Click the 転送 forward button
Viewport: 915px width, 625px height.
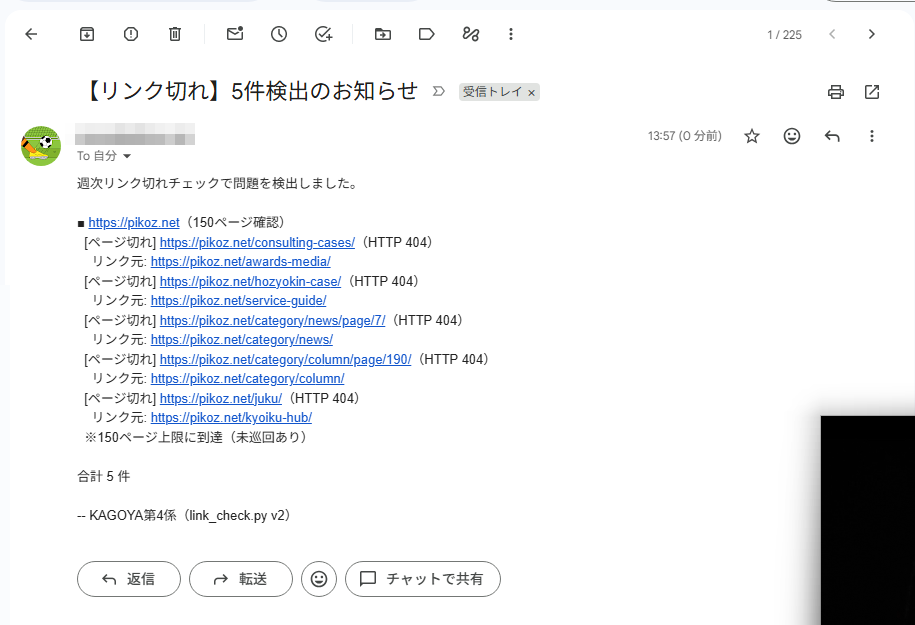(241, 579)
